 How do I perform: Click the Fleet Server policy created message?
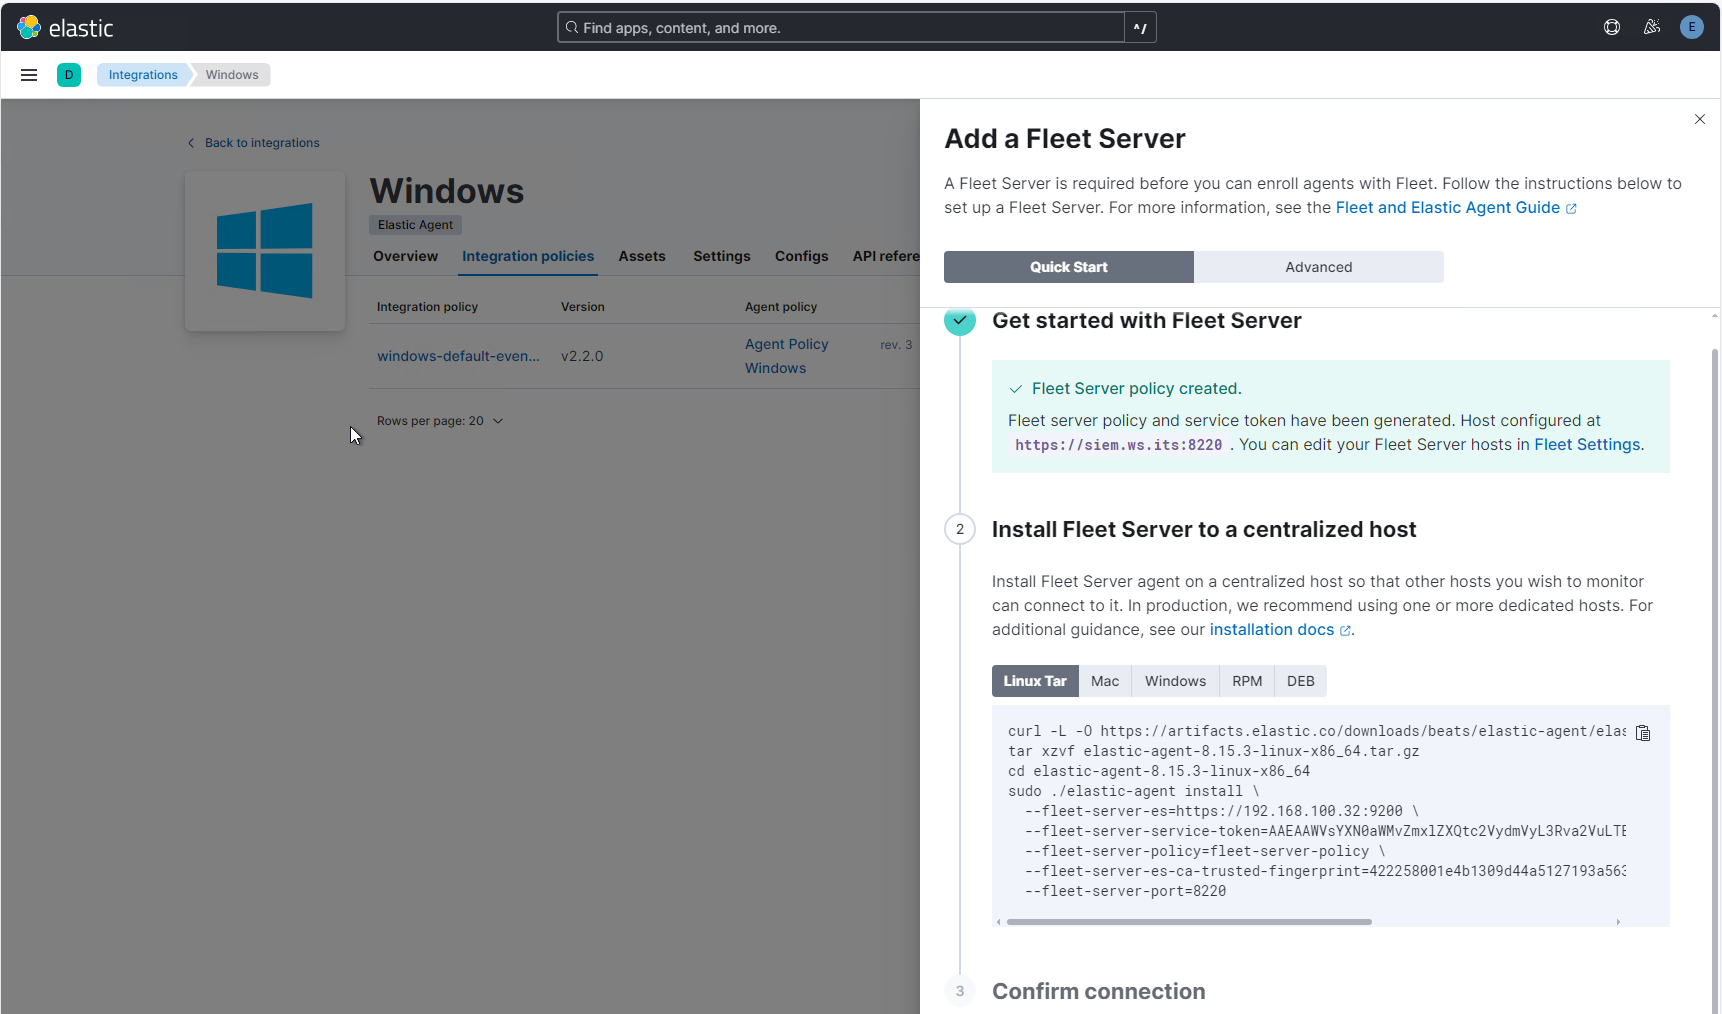pyautogui.click(x=1136, y=388)
